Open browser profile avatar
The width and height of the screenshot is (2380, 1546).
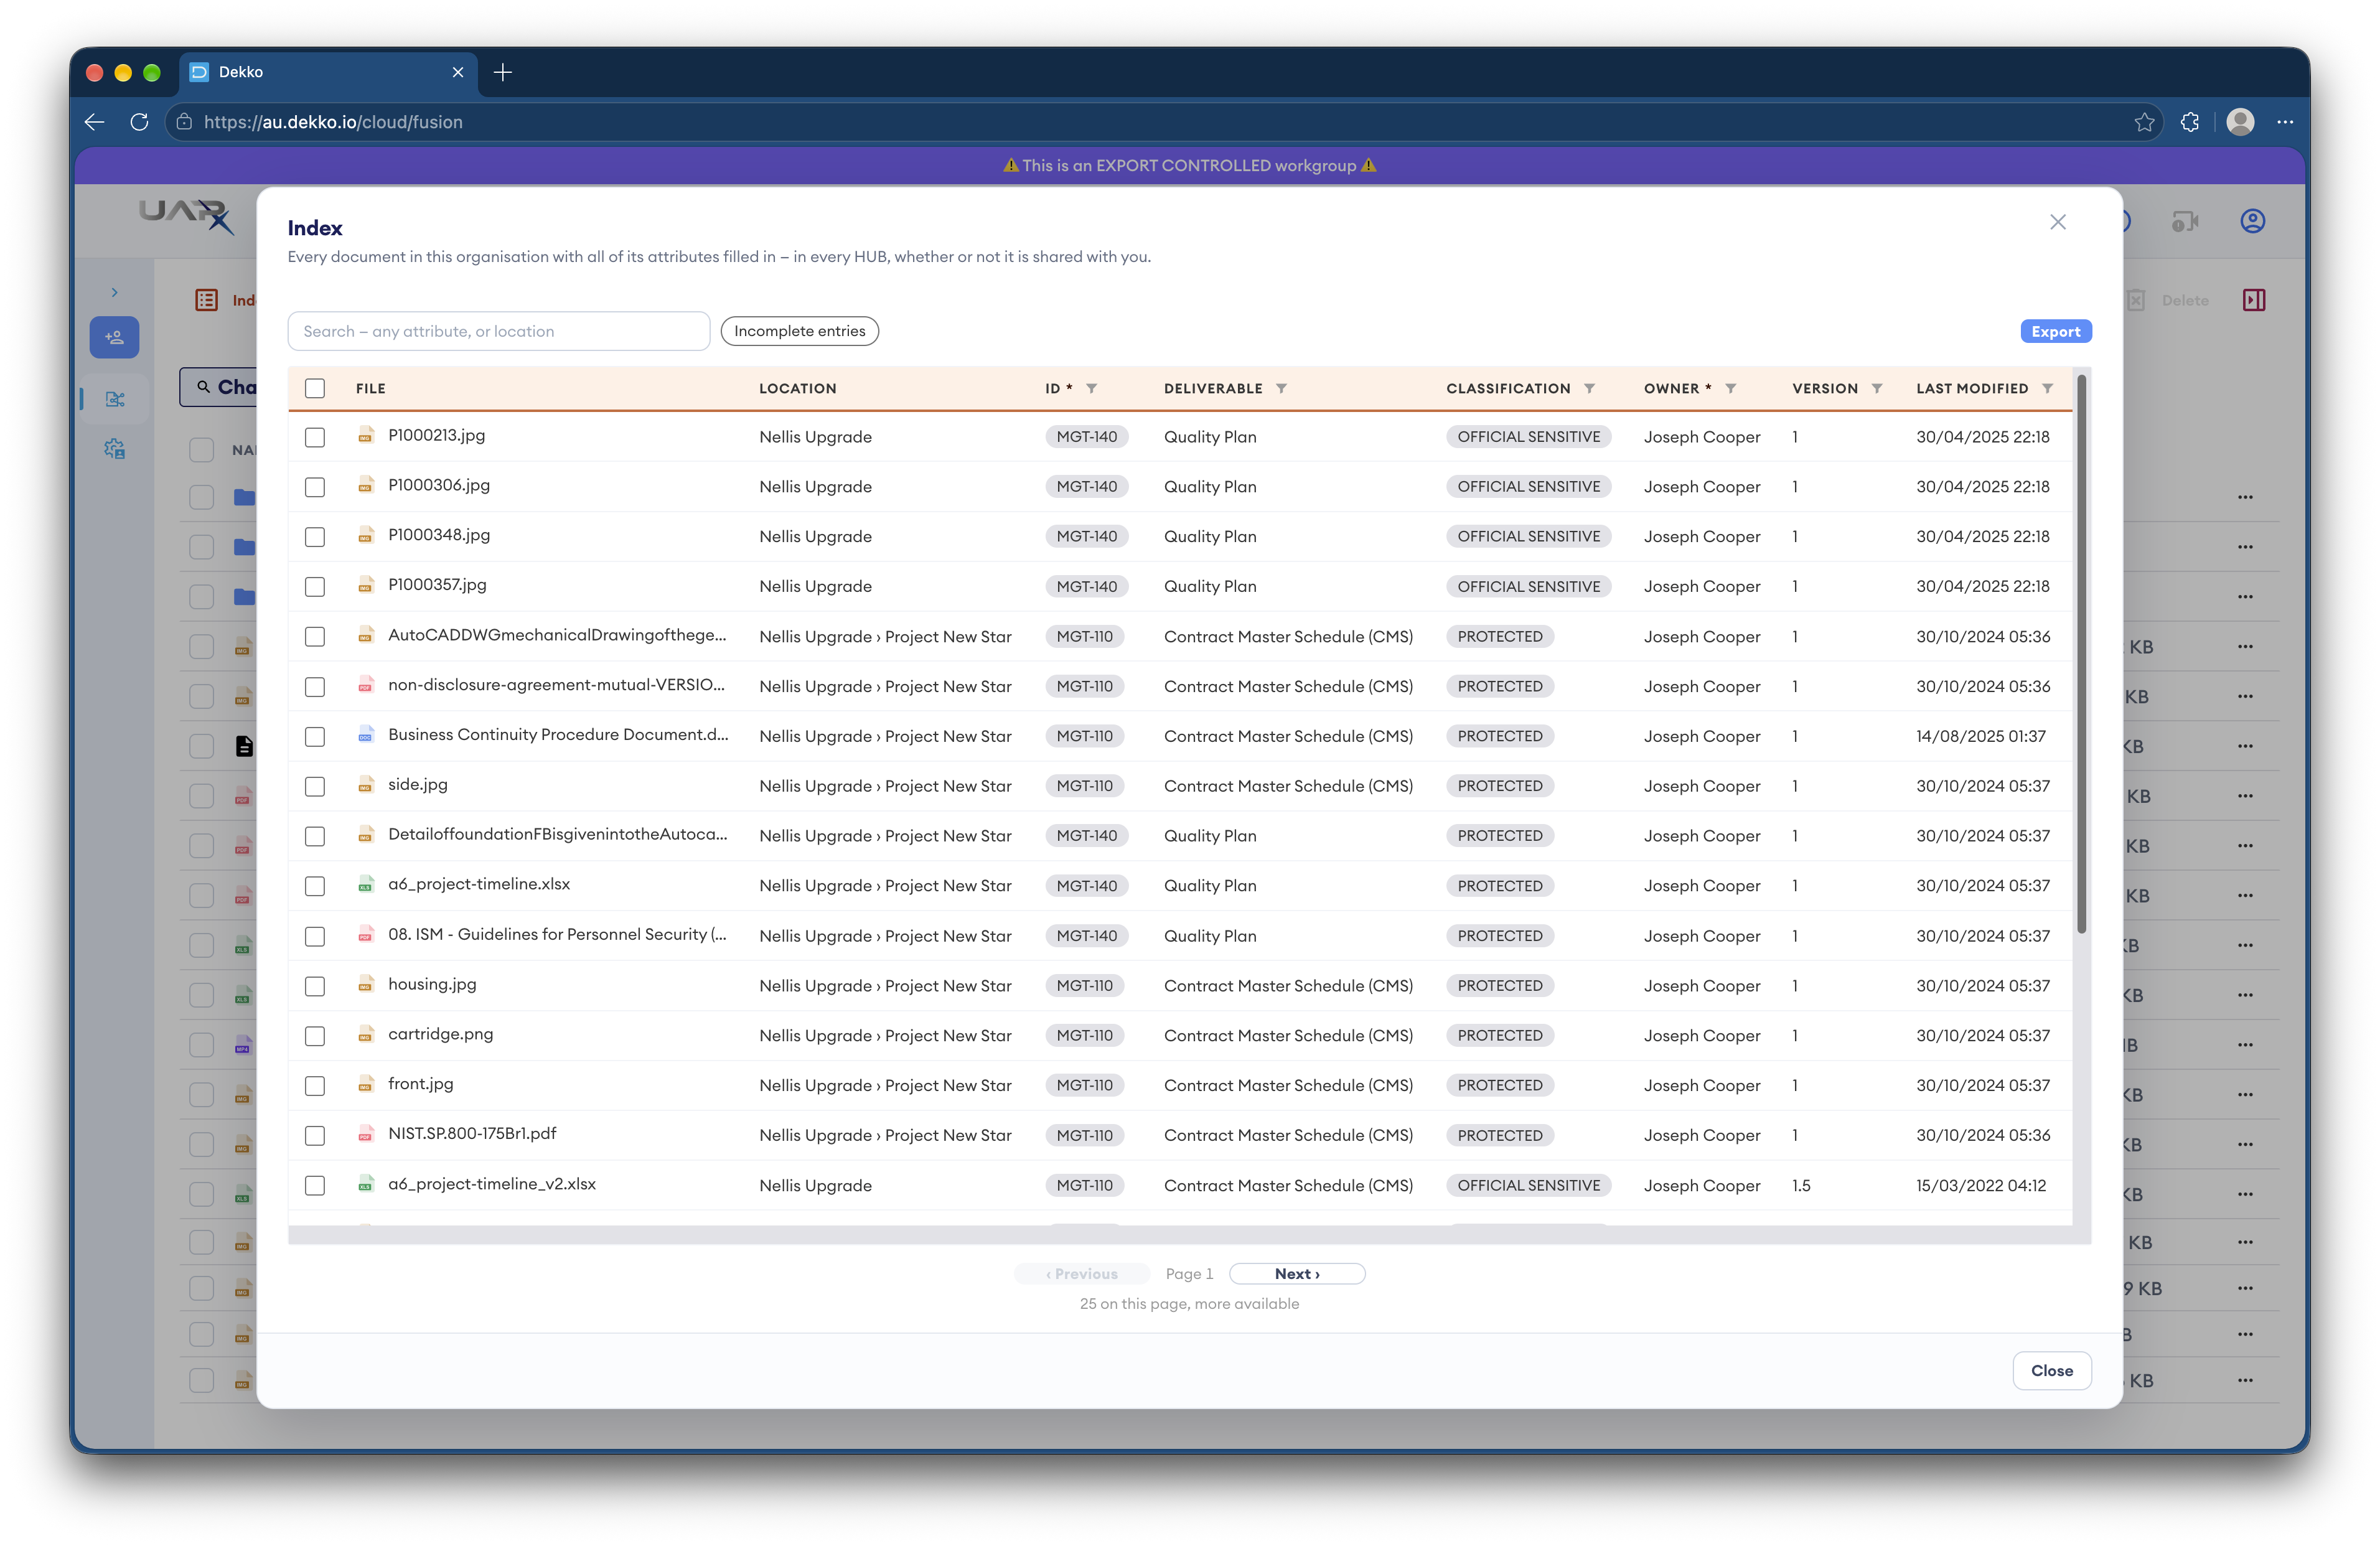(2240, 122)
